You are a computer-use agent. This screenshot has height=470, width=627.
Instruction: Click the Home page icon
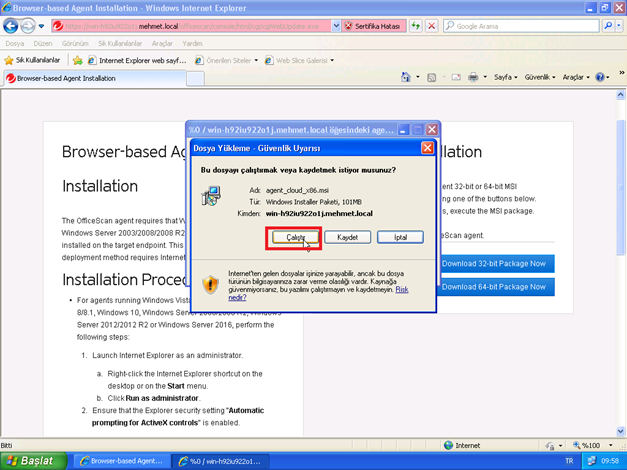(x=406, y=77)
